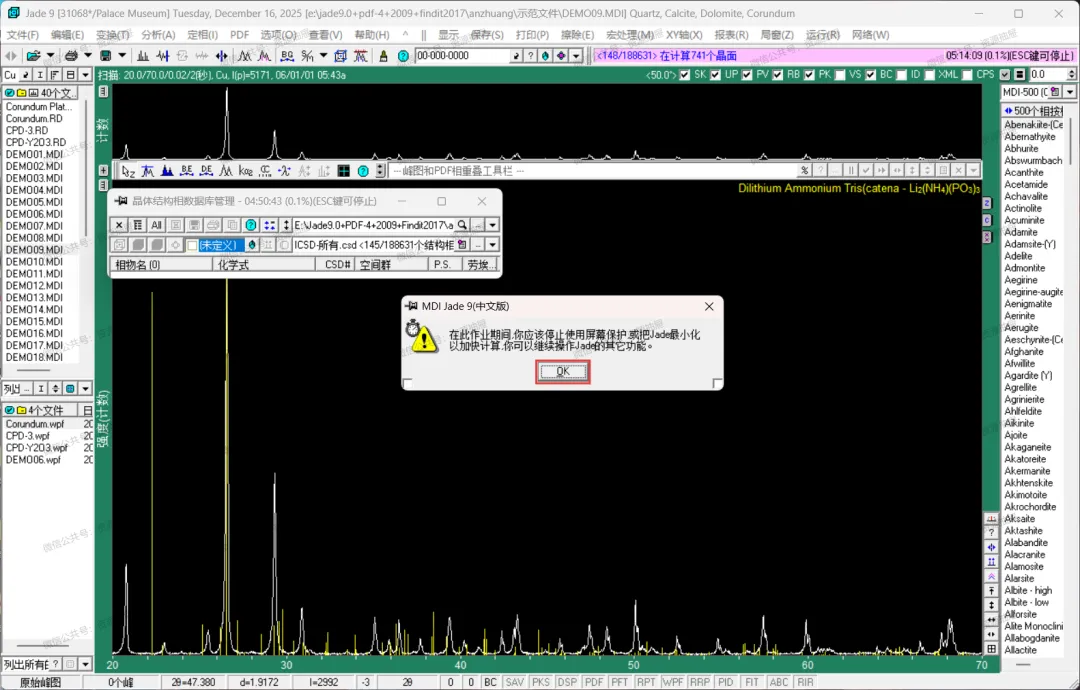Viewport: 1080px width, 690px height.
Task: Click the intensity stepper arrows next to 0.0
Action: click(x=1071, y=74)
